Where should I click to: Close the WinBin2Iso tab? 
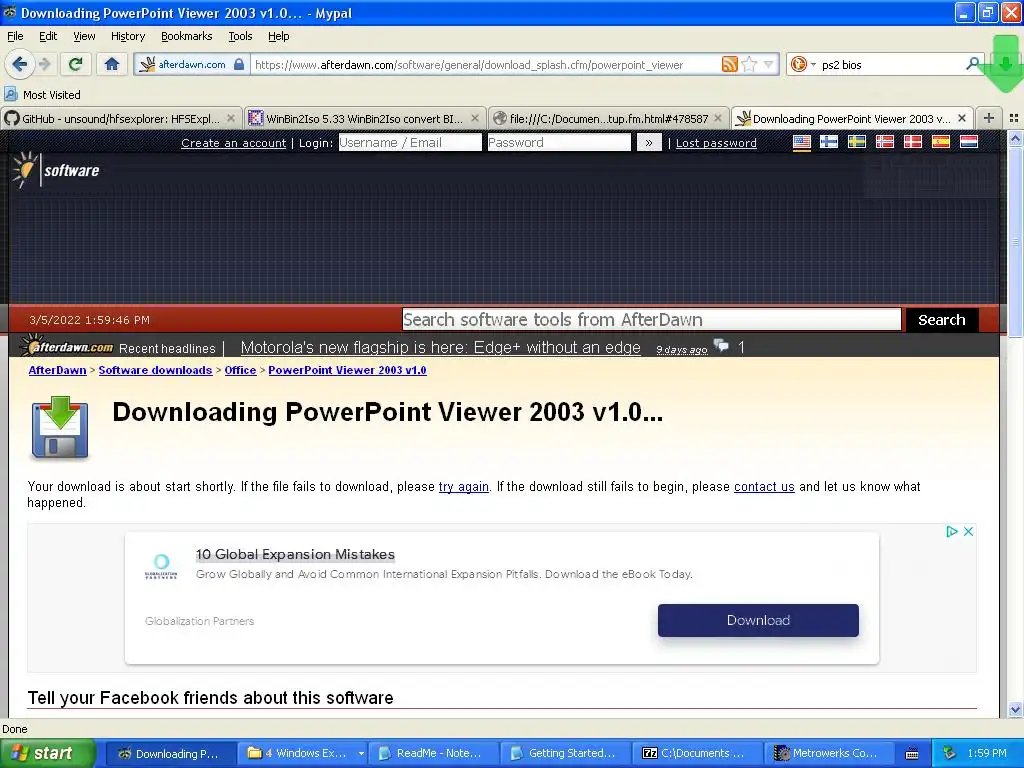tap(475, 118)
